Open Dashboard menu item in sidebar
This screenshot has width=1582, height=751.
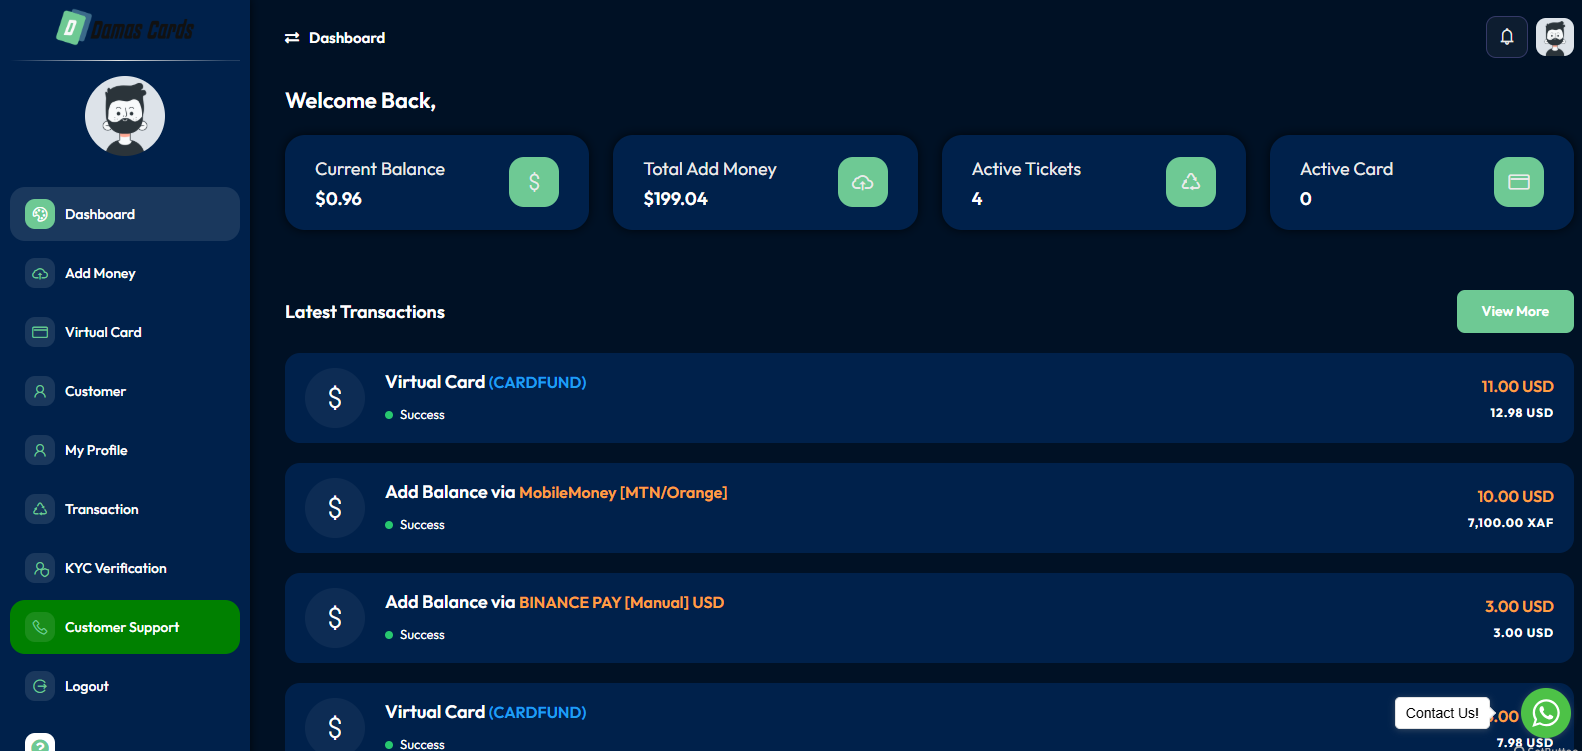125,214
